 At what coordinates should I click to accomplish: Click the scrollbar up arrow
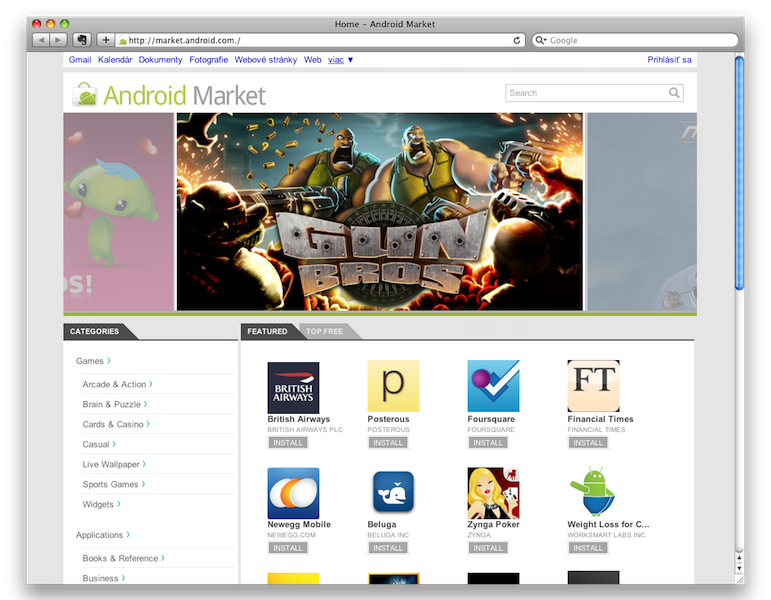point(739,558)
